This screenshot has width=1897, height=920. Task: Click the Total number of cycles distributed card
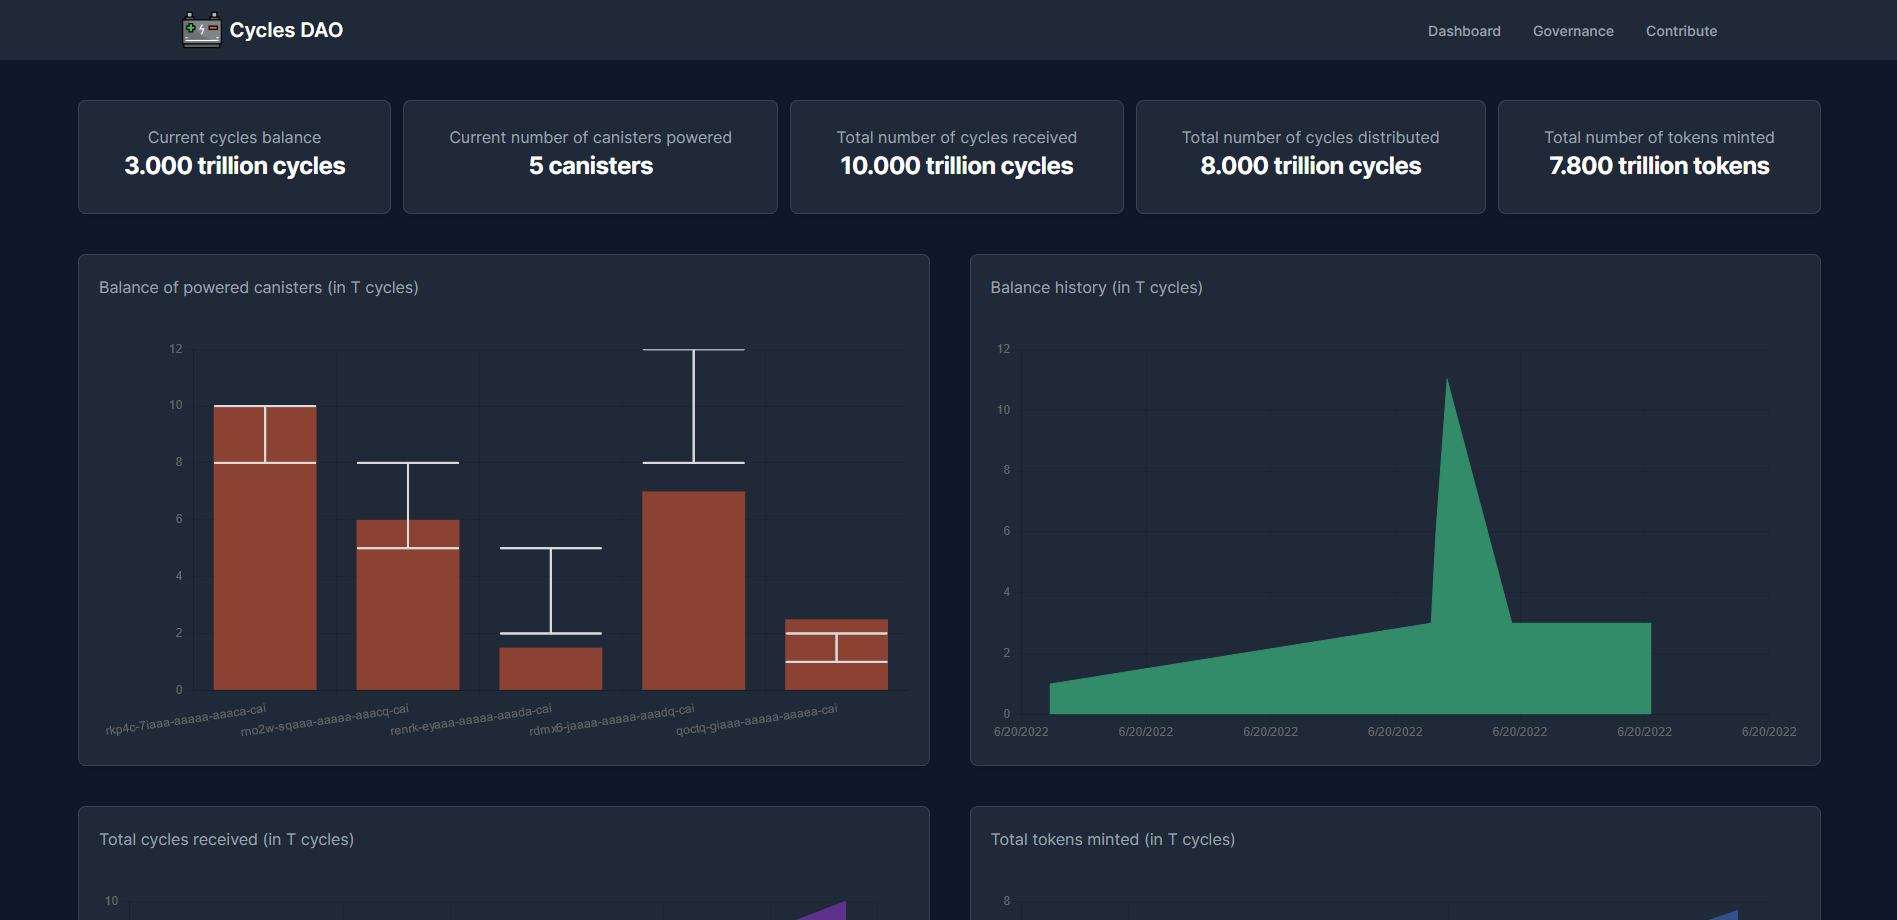click(x=1310, y=156)
